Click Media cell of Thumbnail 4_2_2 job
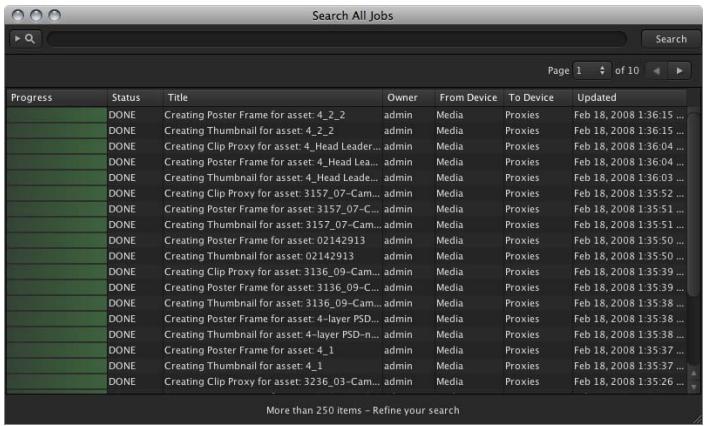704x426 pixels. coord(449,131)
